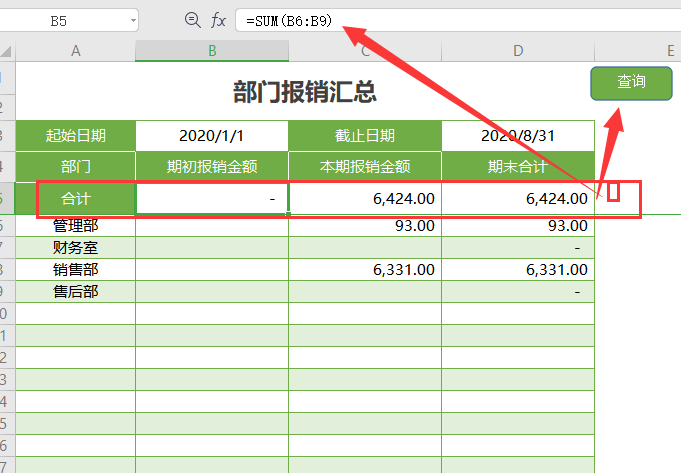The width and height of the screenshot is (681, 473).
Task: Select the 合计 期初报销金额 cell showing dash
Action: tap(212, 198)
